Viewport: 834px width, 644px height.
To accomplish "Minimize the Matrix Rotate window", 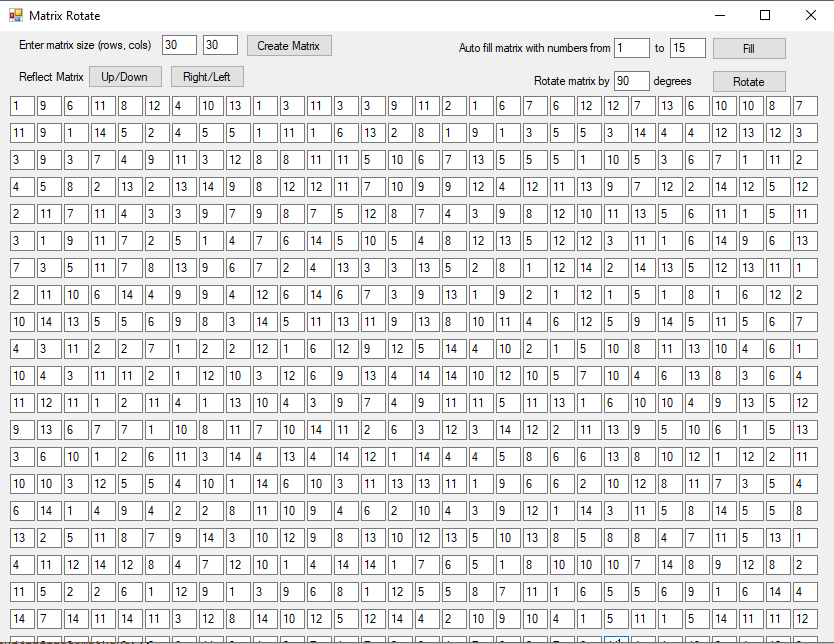I will [x=720, y=15].
